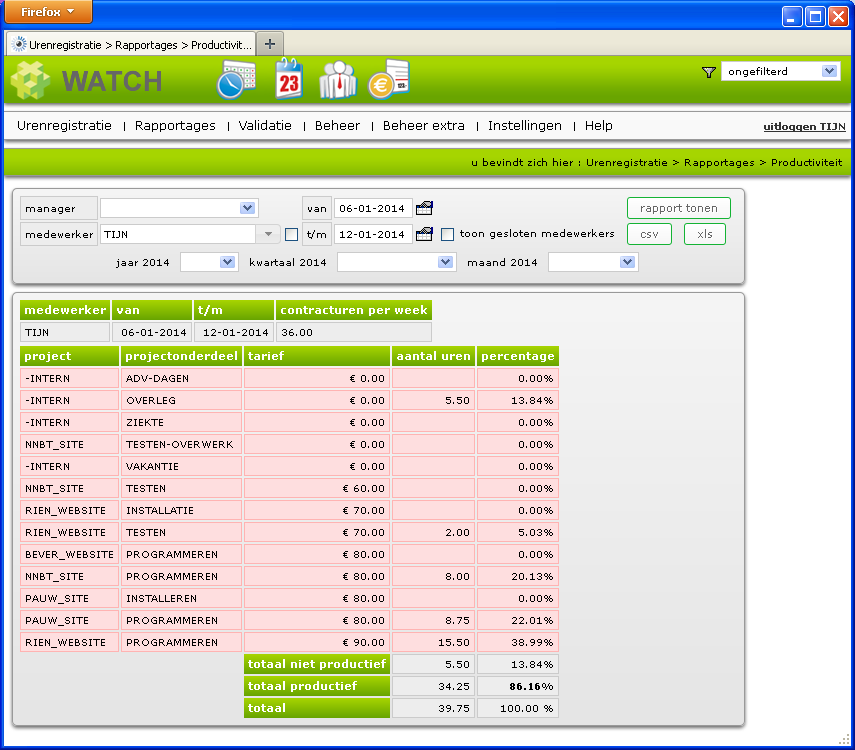Click the 15.50 aantal uren cell
This screenshot has height=750, width=855.
(433, 643)
